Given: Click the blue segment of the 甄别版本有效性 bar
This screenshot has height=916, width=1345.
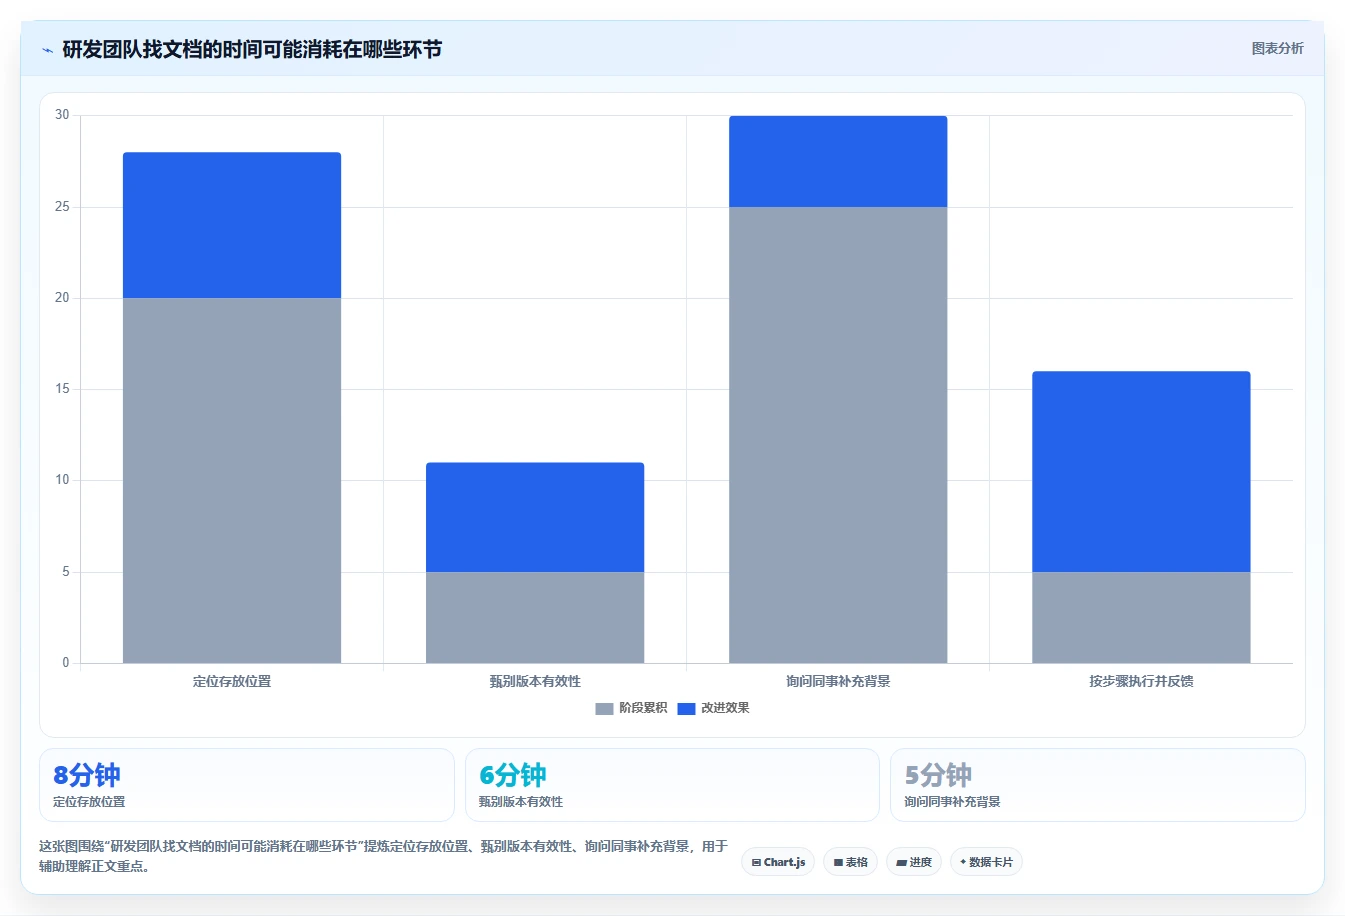Looking at the screenshot, I should click(x=535, y=517).
